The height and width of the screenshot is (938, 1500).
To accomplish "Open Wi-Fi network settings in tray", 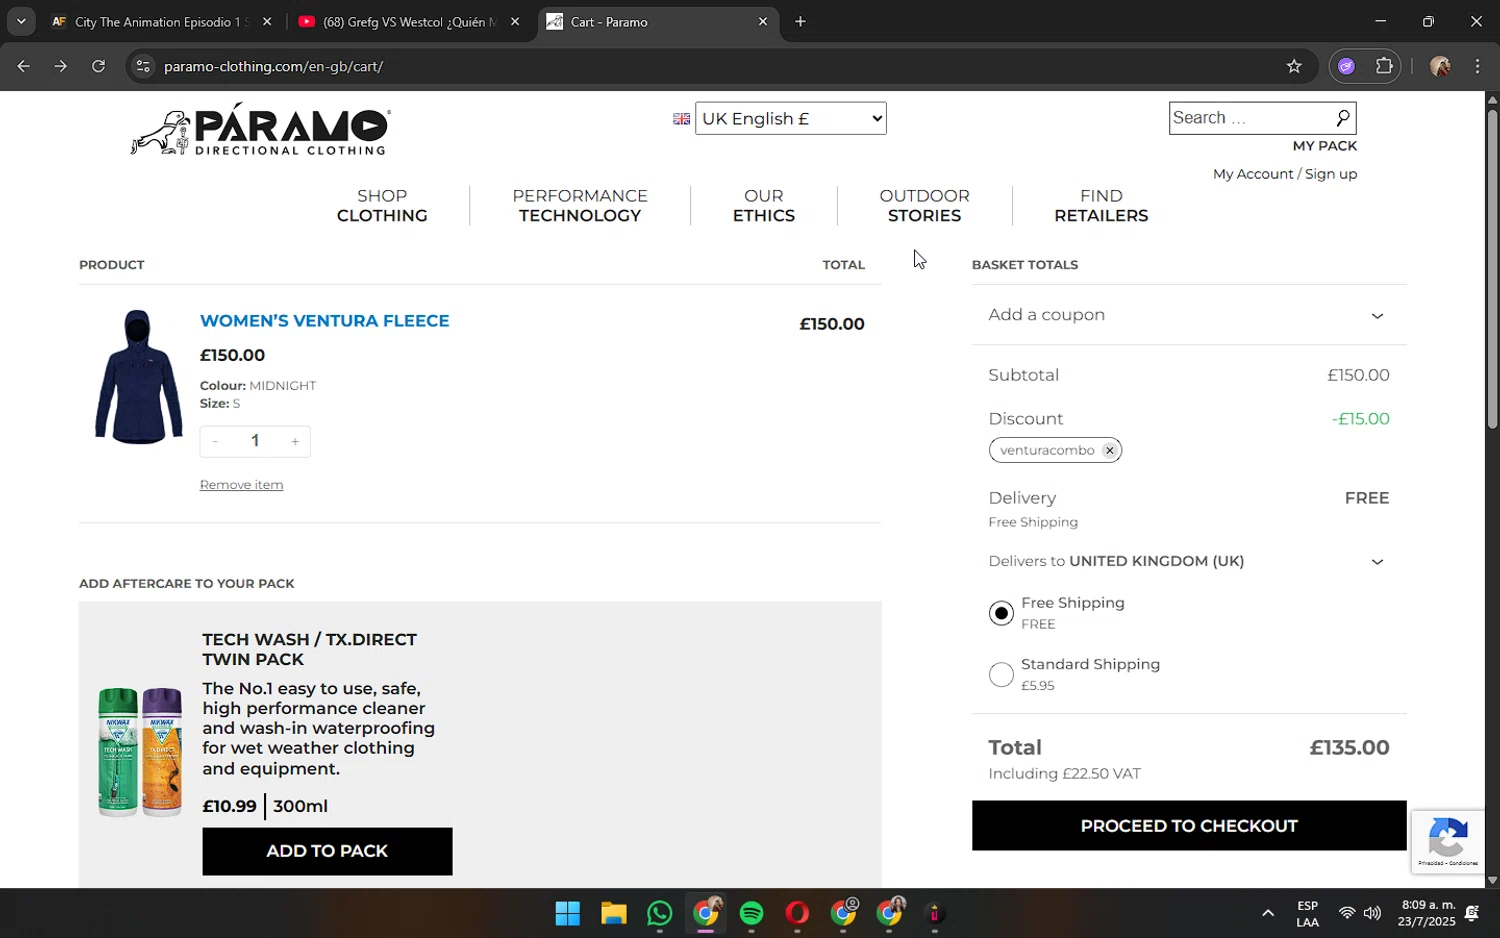I will (x=1346, y=913).
